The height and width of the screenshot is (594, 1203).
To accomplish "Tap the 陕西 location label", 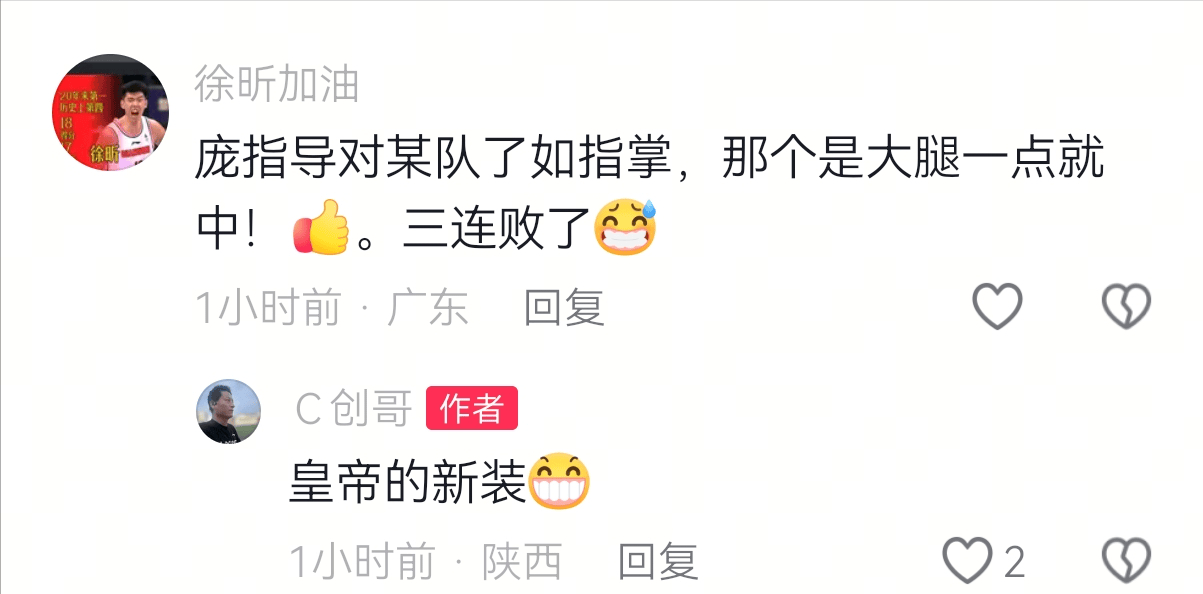I will click(522, 561).
